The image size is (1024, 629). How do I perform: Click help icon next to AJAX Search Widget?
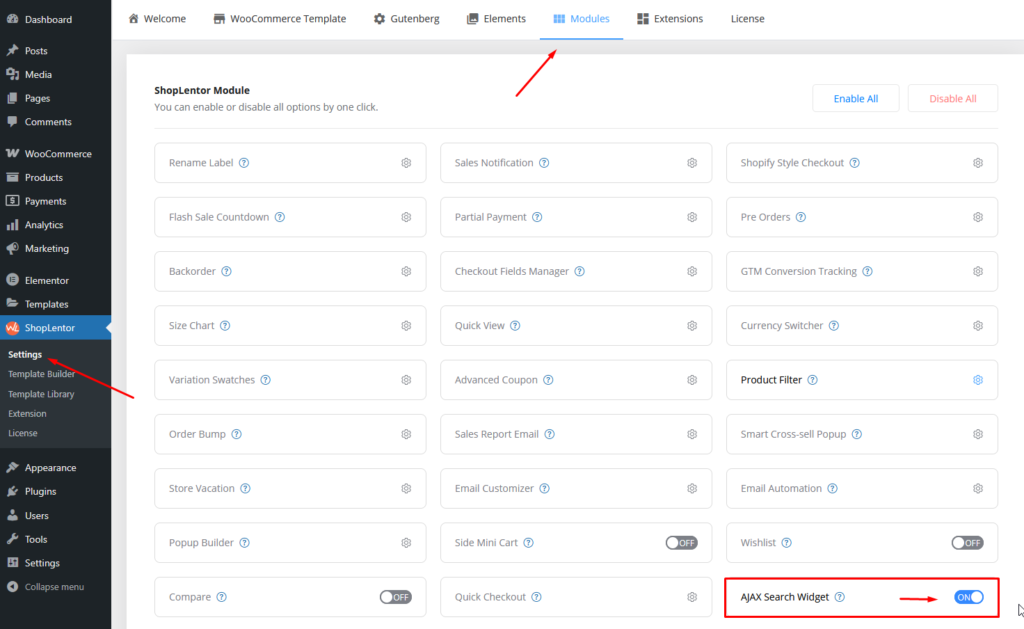(x=840, y=596)
